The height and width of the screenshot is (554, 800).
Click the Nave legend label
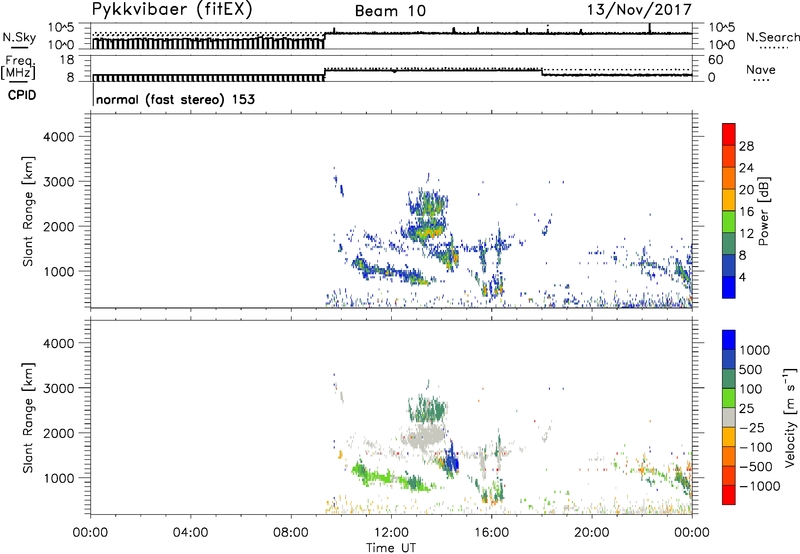point(761,69)
